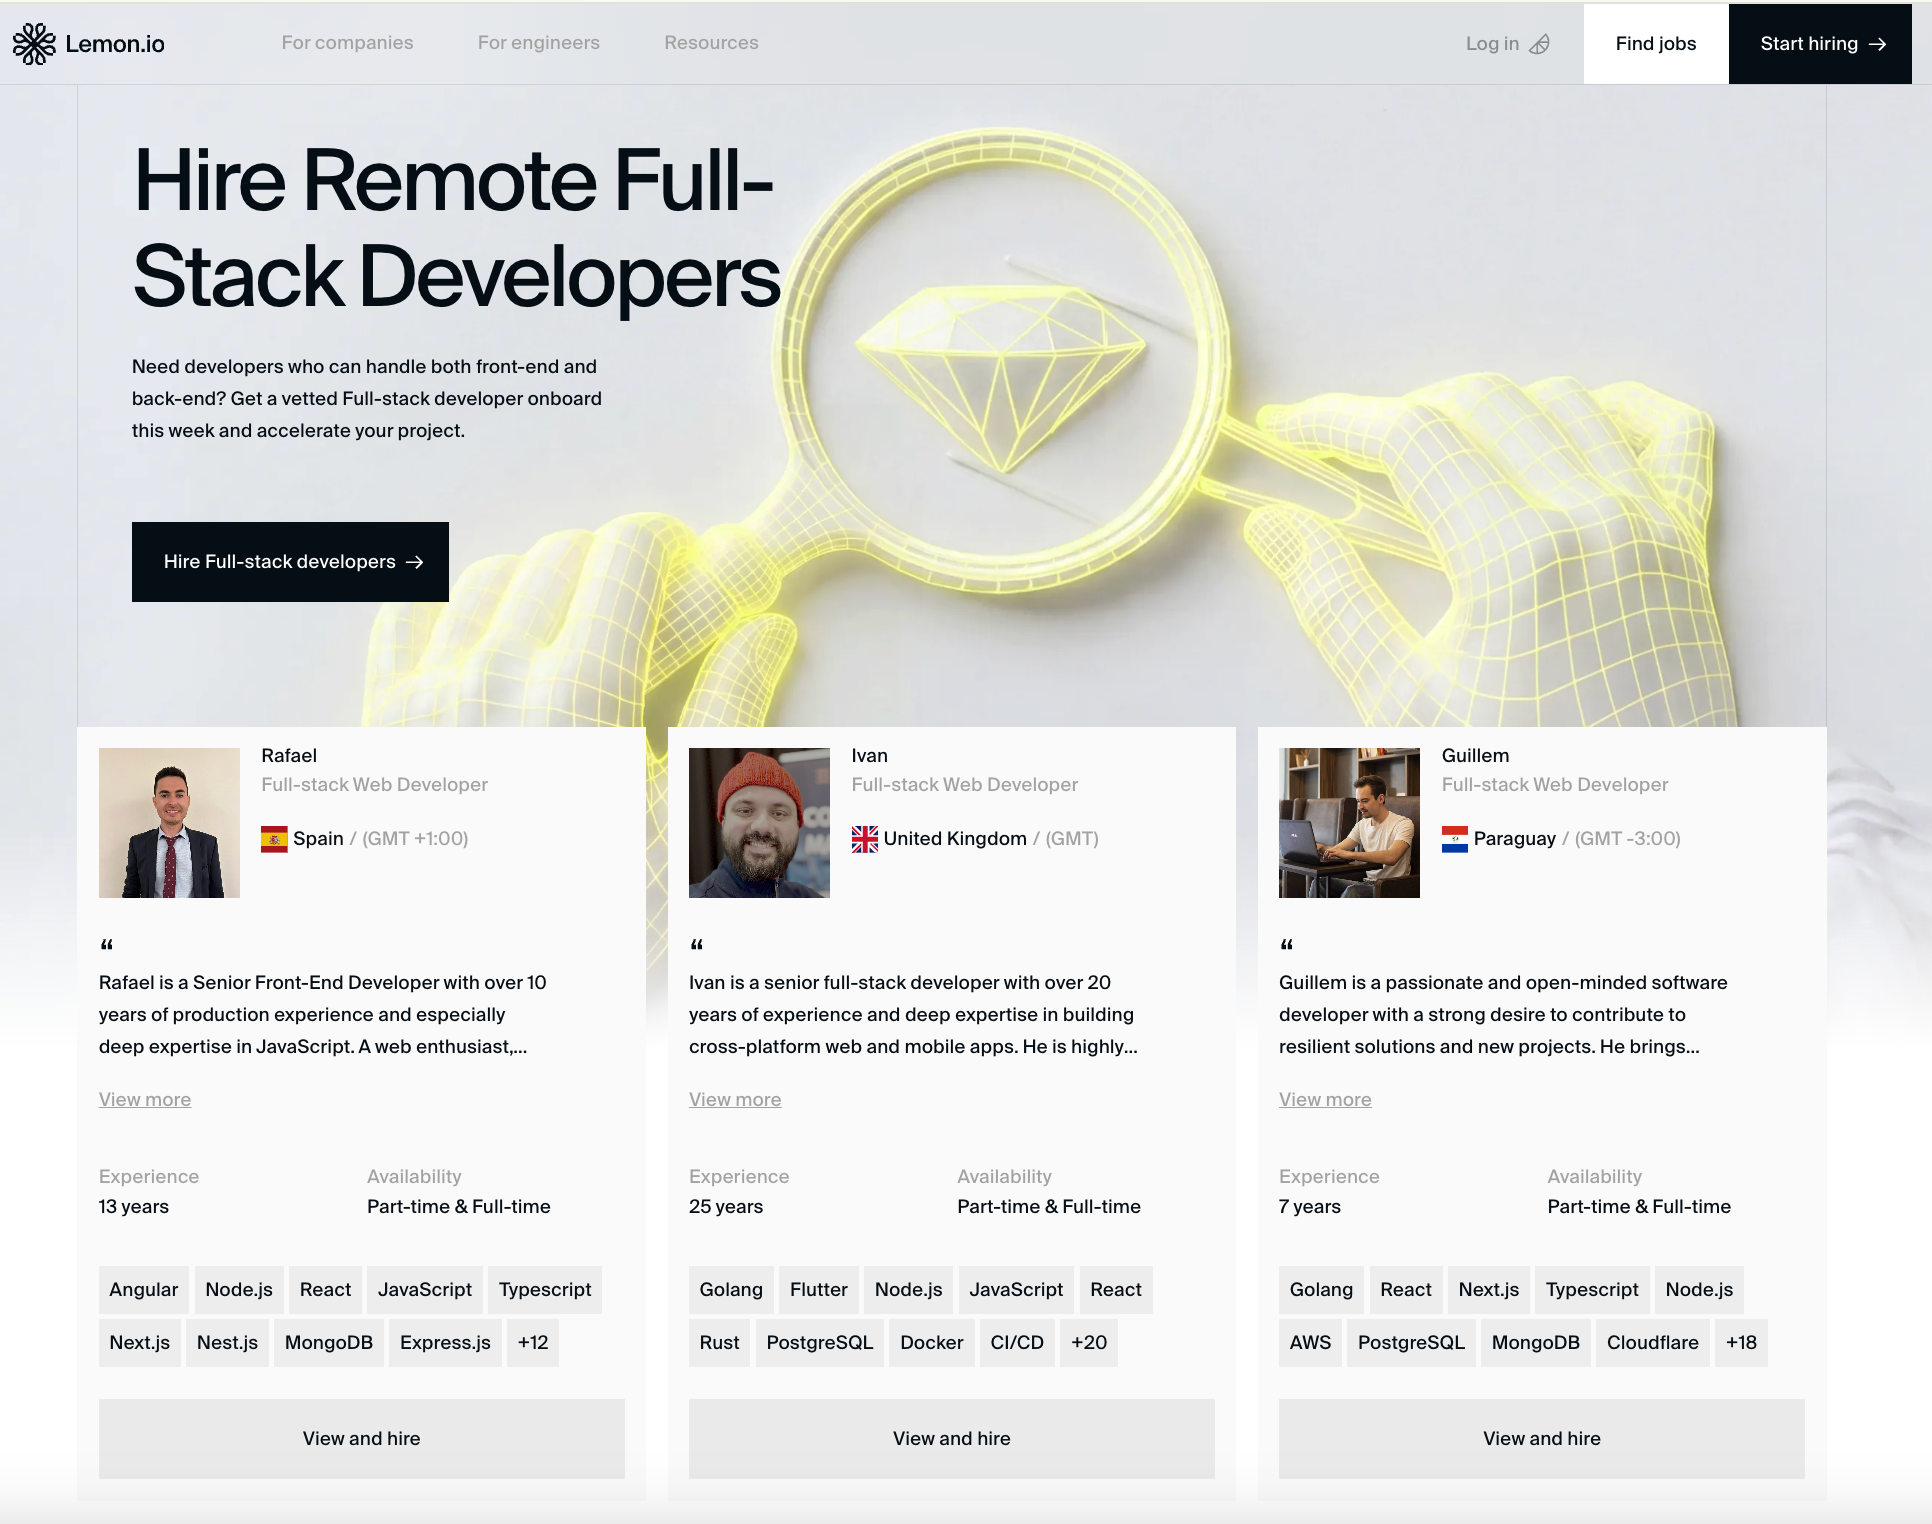Select the Nest.js skill tag
This screenshot has height=1524, width=1932.
[x=227, y=1343]
